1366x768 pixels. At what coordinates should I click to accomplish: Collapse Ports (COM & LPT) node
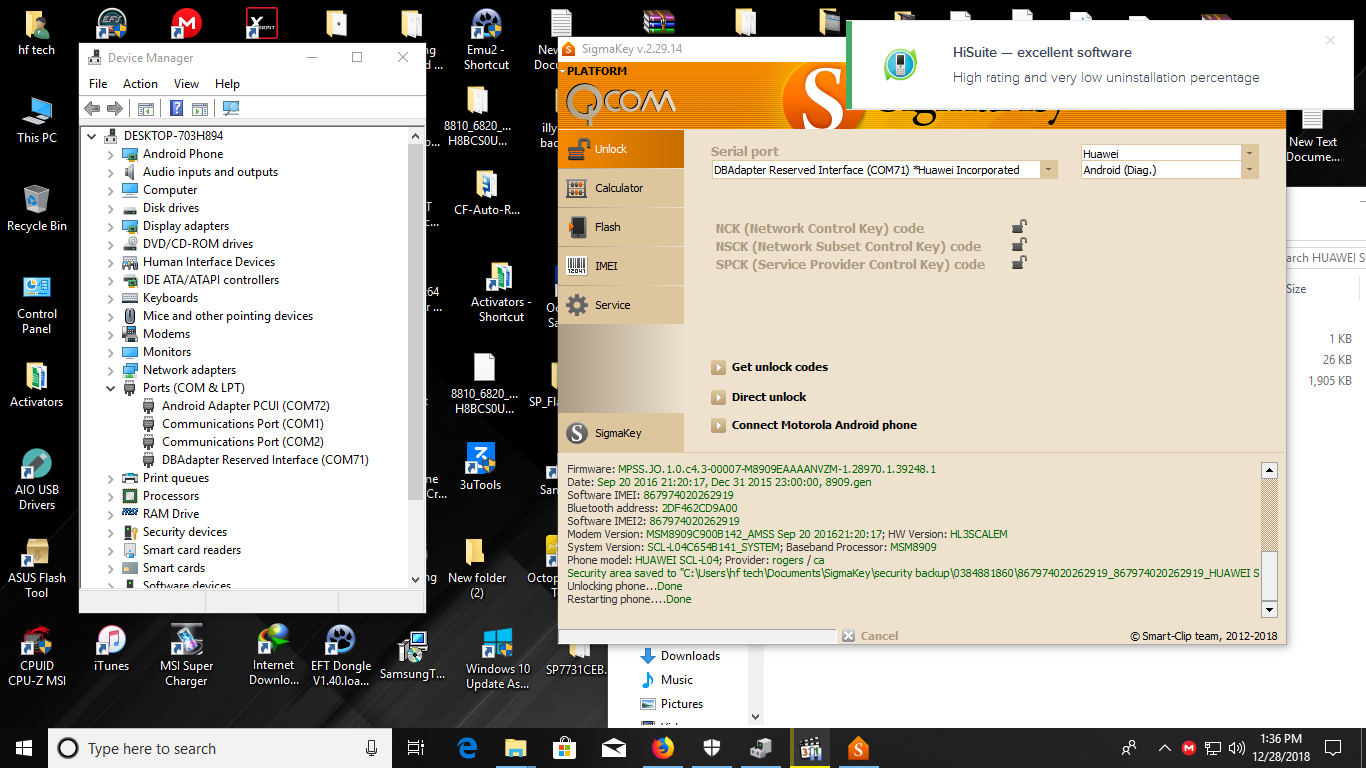pyautogui.click(x=111, y=388)
